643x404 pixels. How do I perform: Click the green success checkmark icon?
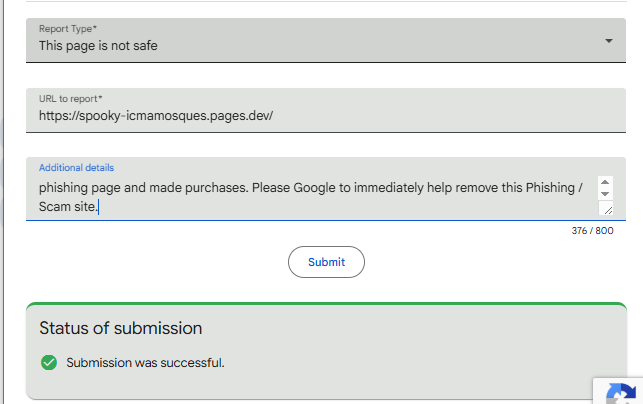48,362
